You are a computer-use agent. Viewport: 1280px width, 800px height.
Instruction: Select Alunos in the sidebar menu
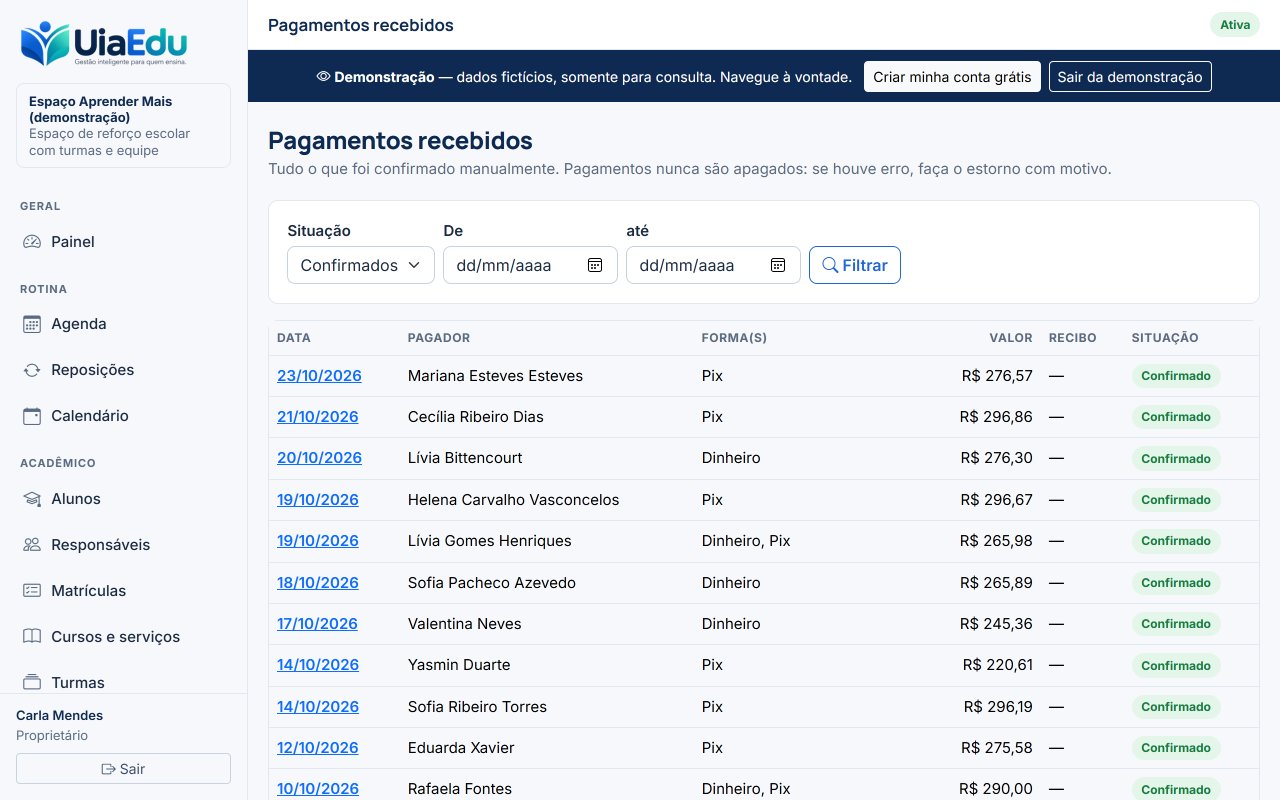(124, 499)
